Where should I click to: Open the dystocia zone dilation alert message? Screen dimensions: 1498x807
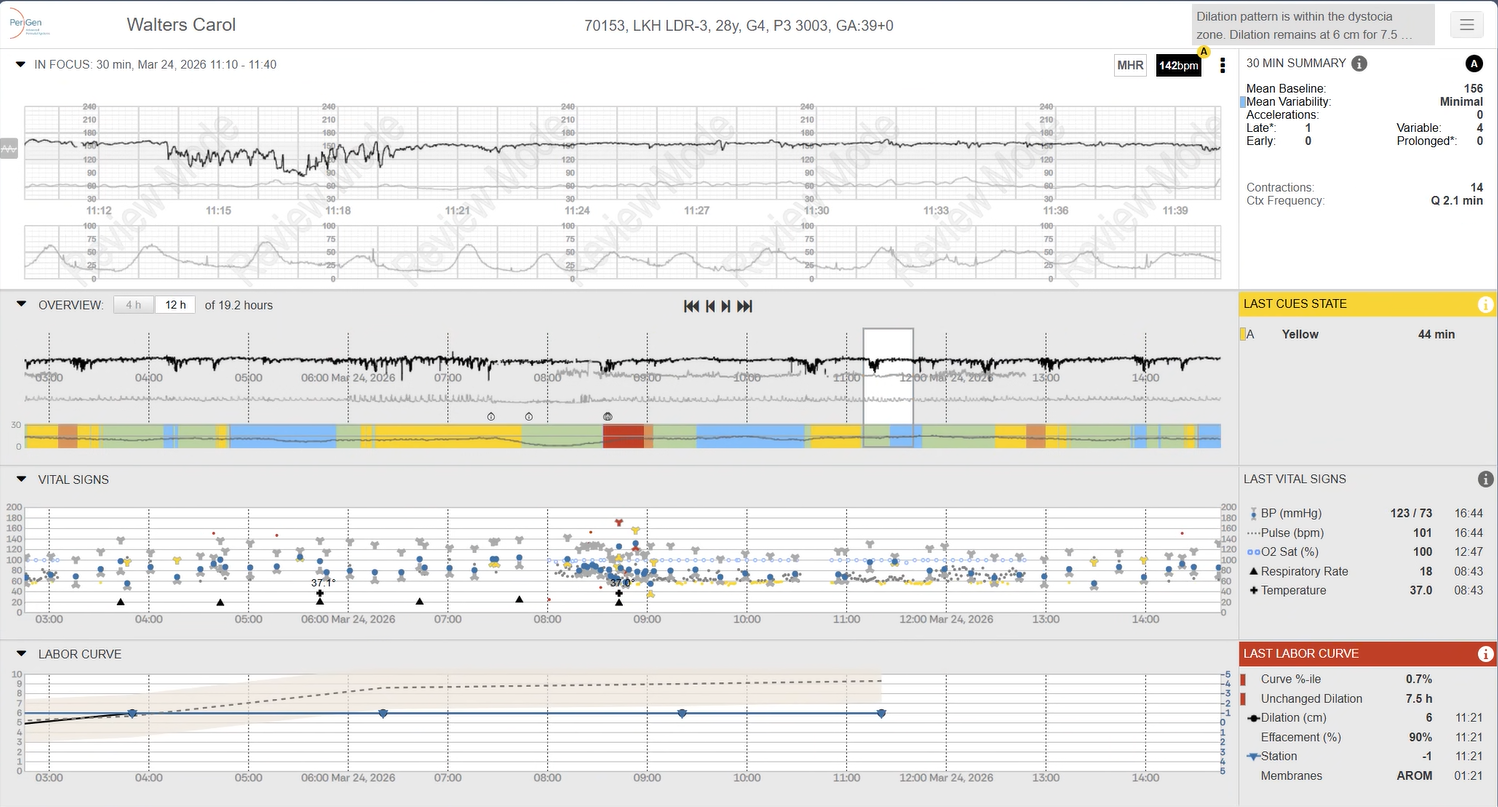1313,25
